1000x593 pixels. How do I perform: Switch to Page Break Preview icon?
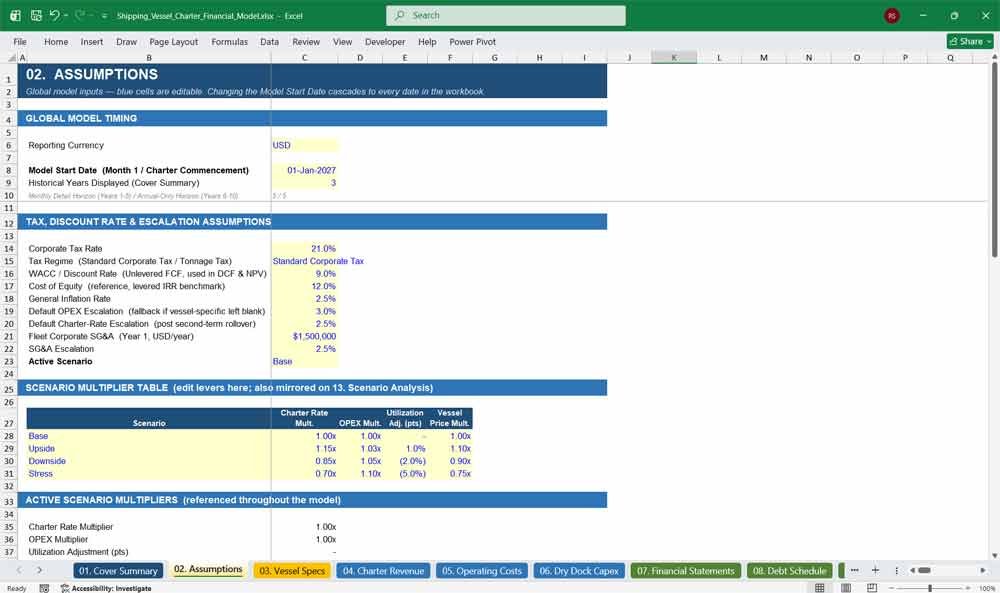pyautogui.click(x=872, y=588)
